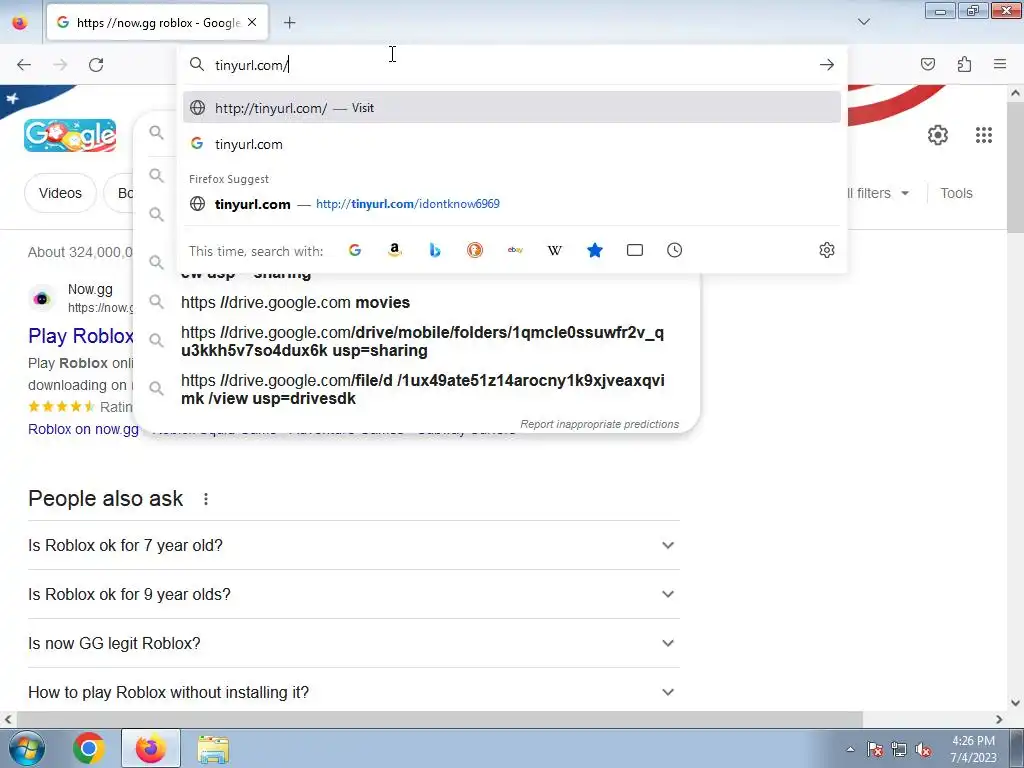Open Windows Explorer from the taskbar
The image size is (1024, 768).
(213, 748)
